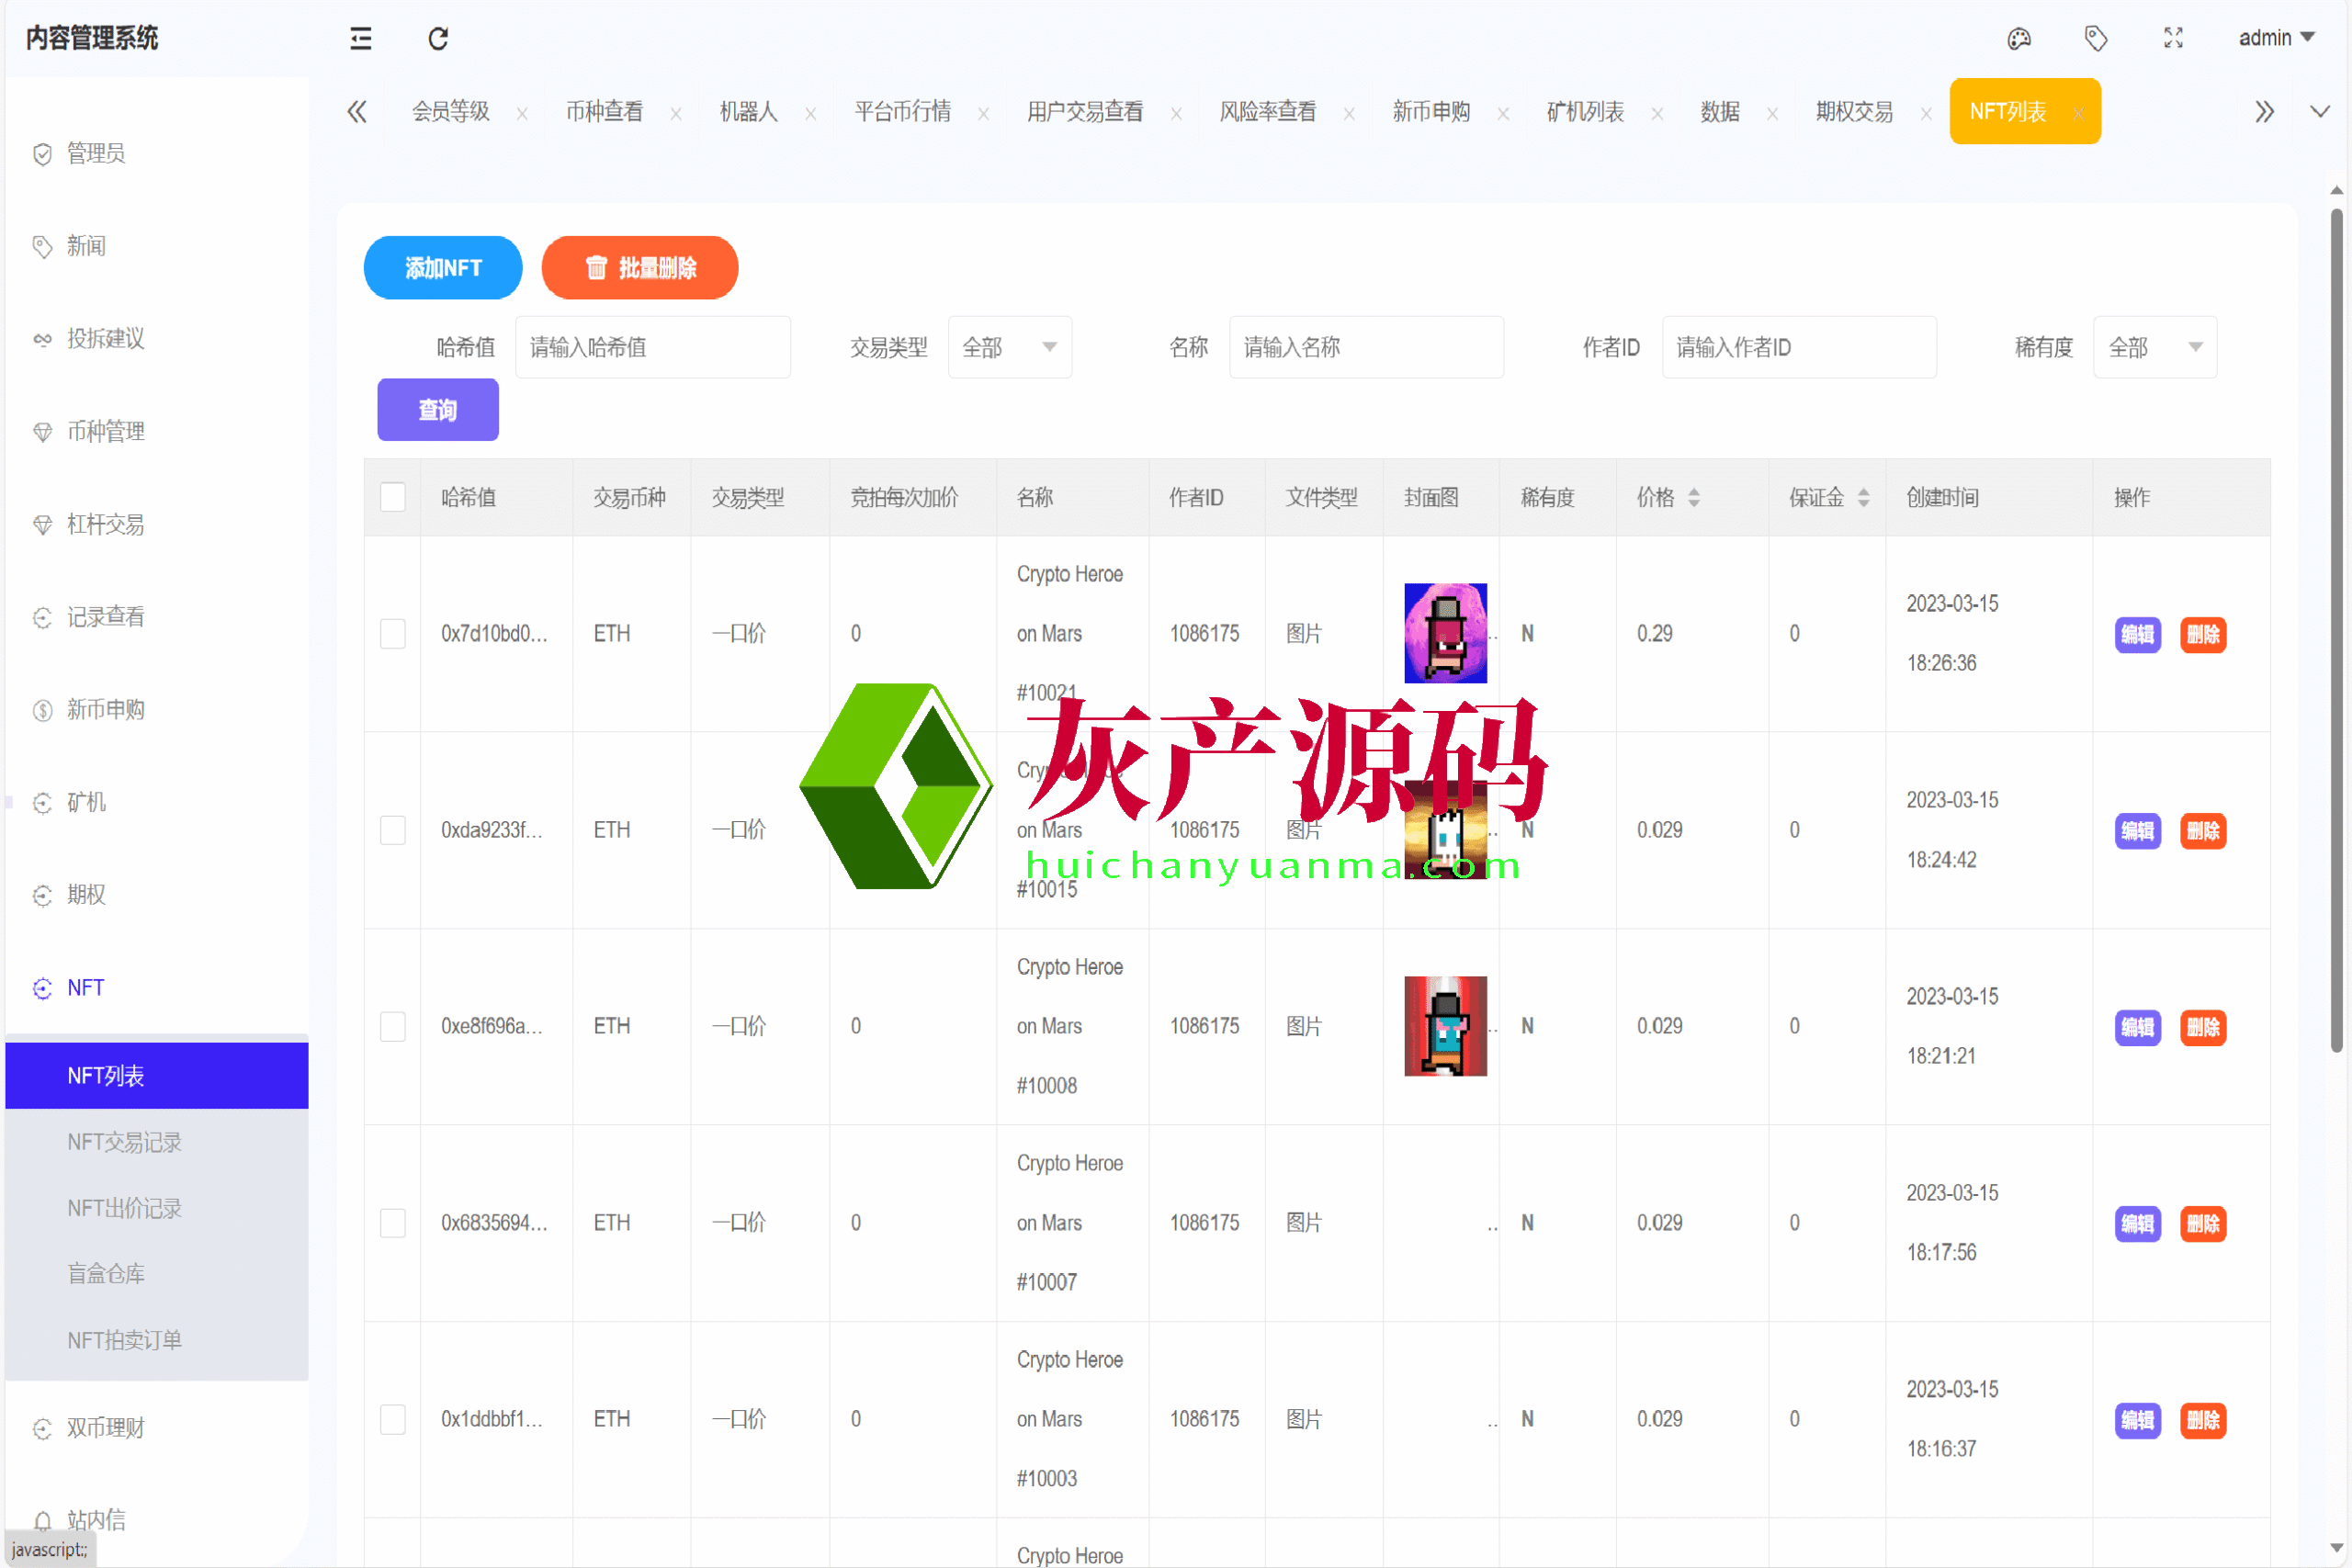Screen dimensions: 2352x1568
Task: Click the refresh icon in top bar
Action: (x=438, y=39)
